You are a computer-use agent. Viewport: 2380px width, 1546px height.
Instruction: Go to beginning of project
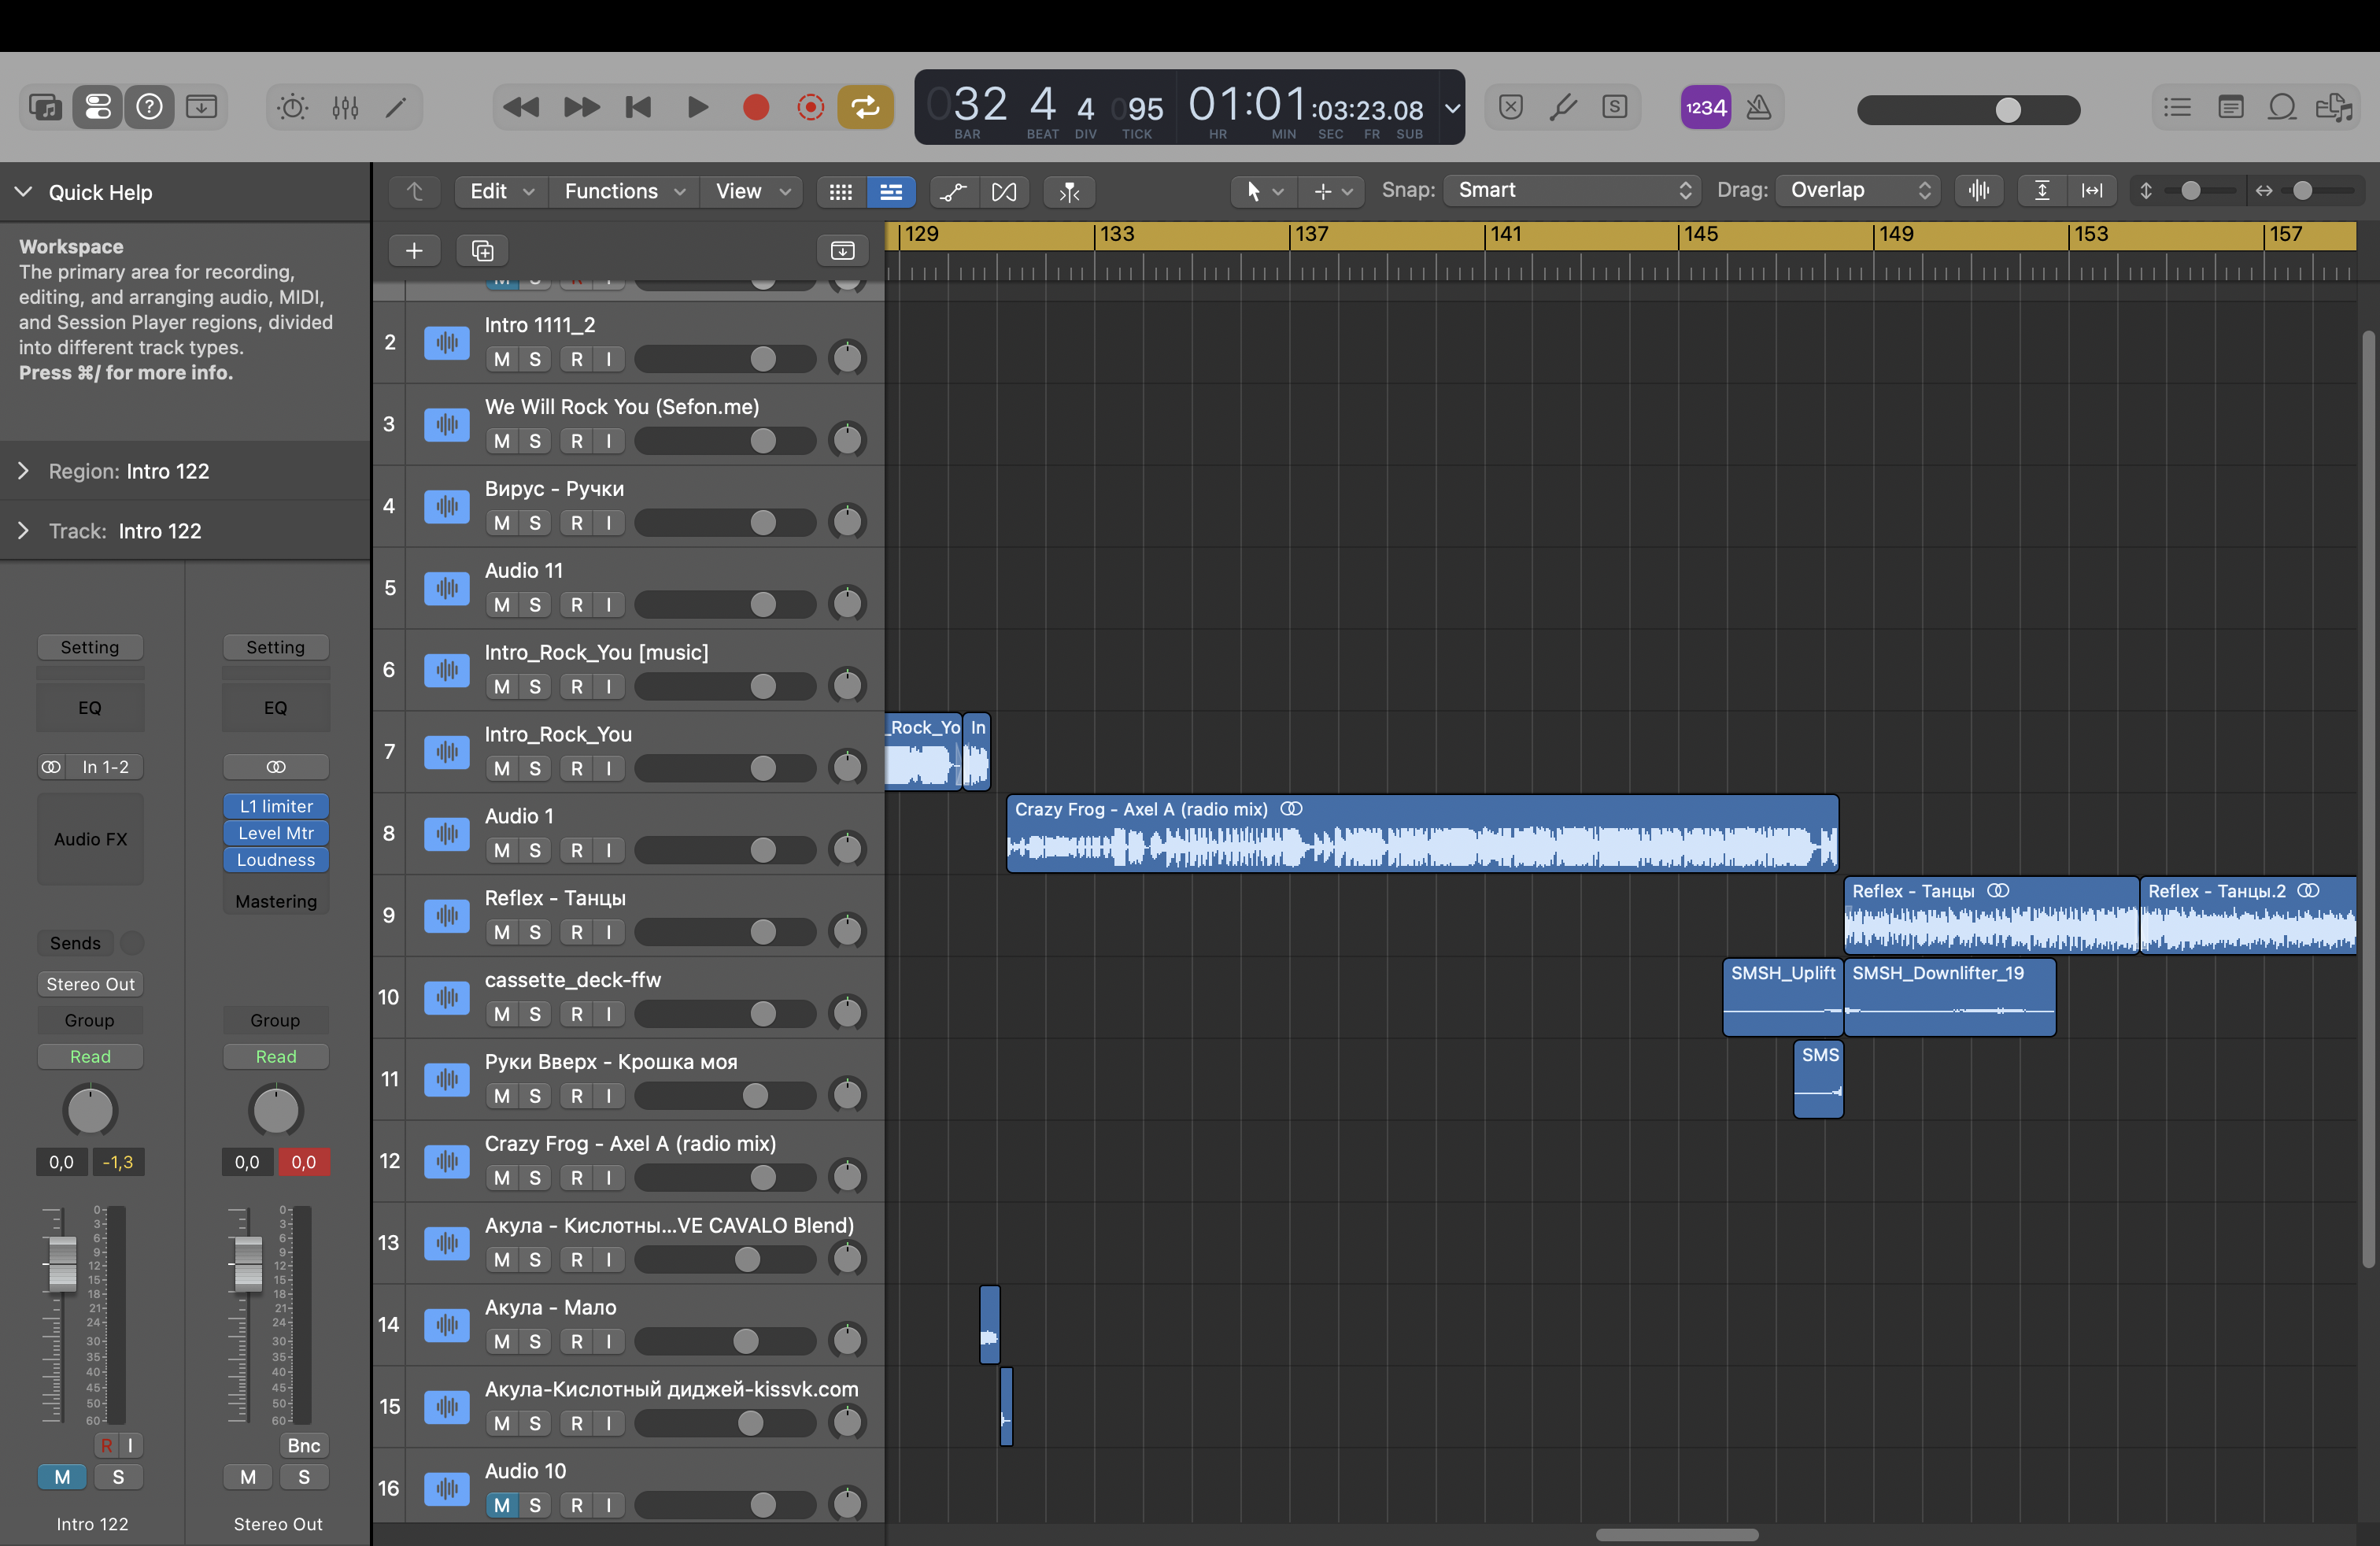(x=638, y=107)
